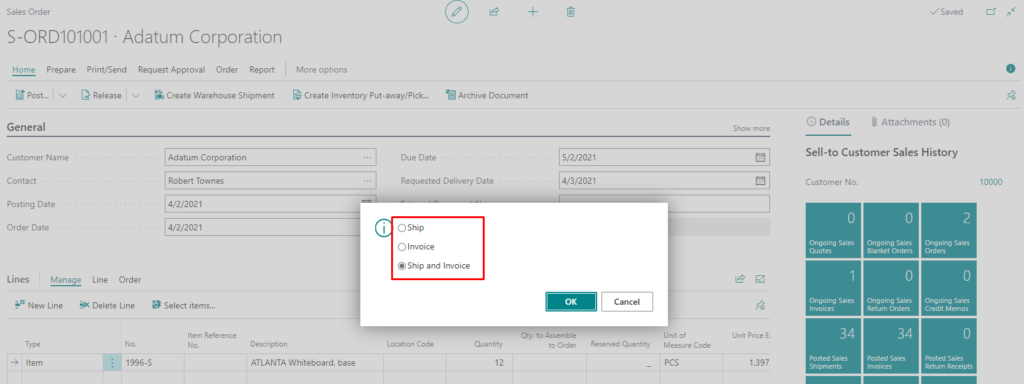Click the Release action
Screen dimensions: 1024x384
[x=101, y=95]
